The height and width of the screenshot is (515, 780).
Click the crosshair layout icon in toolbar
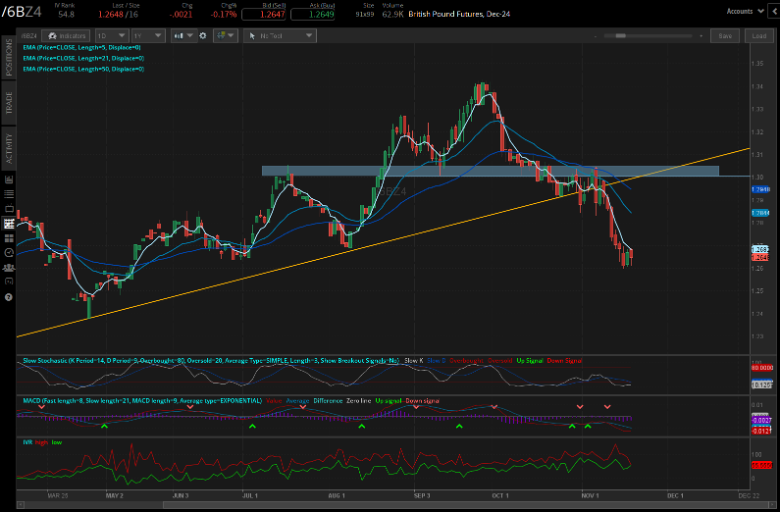pos(226,36)
